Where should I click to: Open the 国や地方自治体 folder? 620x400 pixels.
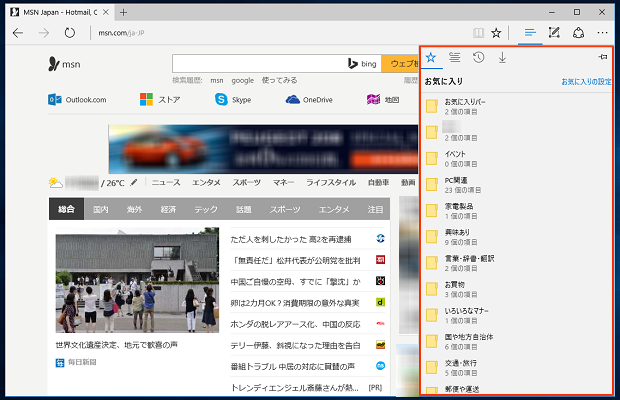pyautogui.click(x=516, y=341)
